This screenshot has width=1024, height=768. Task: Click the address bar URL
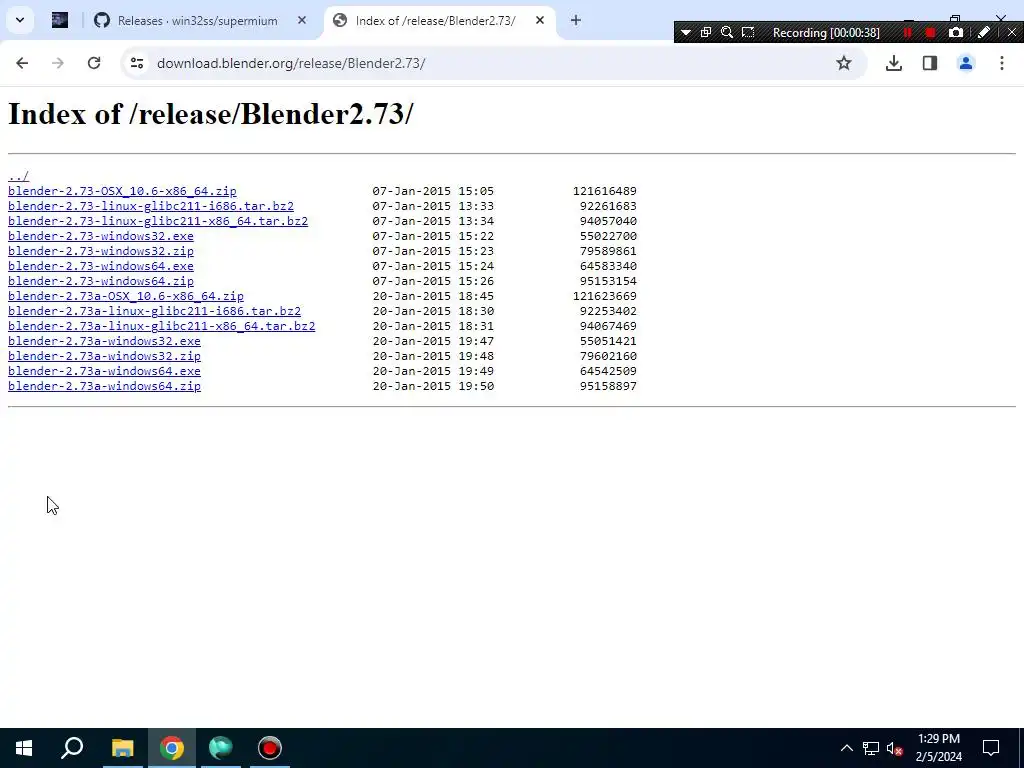click(291, 63)
